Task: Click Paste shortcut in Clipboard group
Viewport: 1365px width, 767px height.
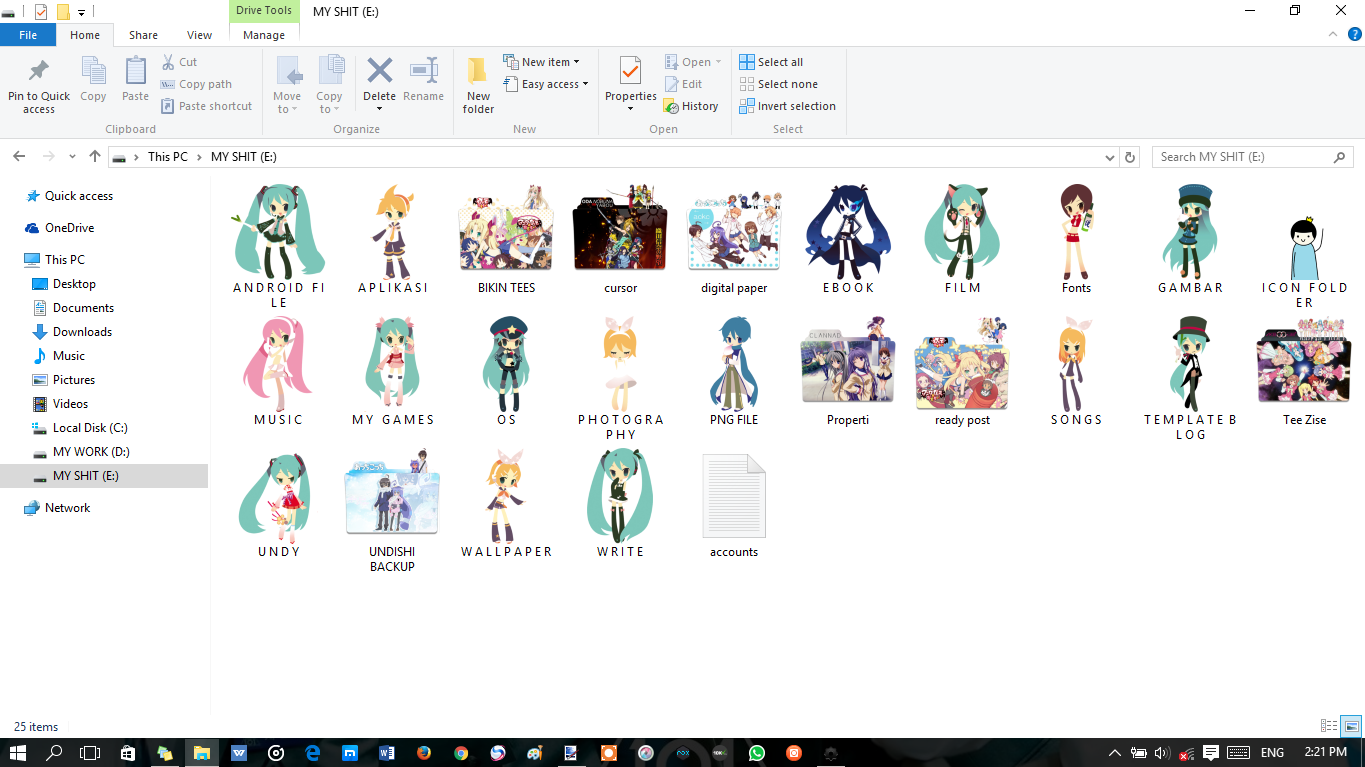Action: tap(206, 106)
